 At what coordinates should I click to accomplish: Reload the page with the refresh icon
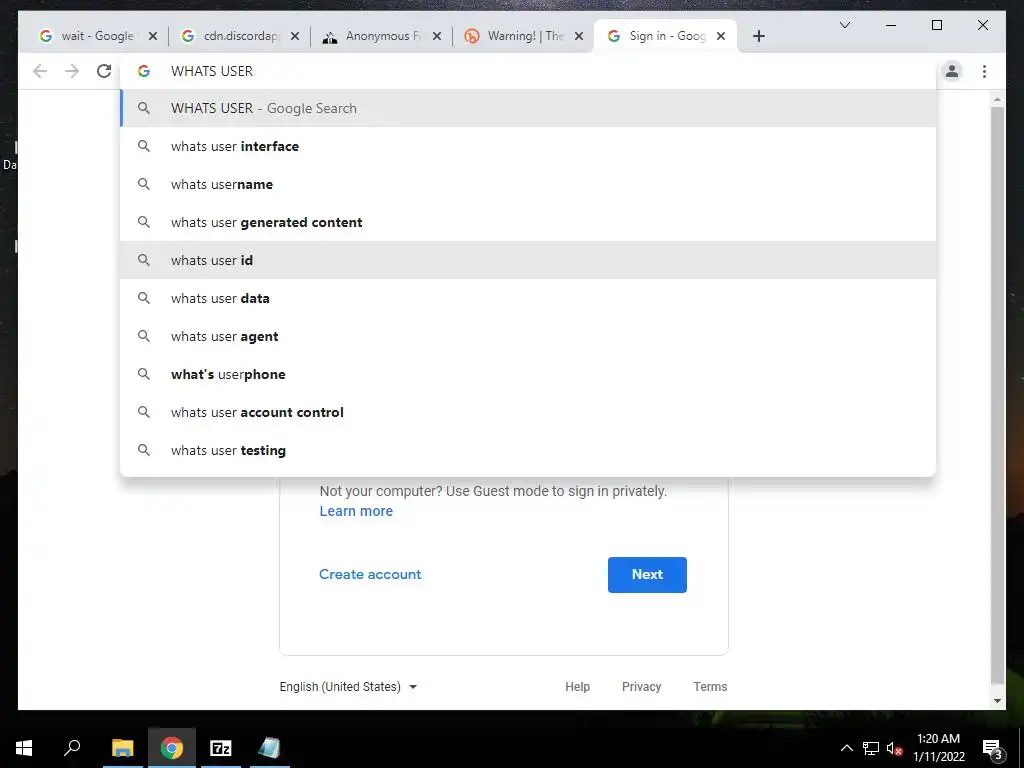(104, 71)
